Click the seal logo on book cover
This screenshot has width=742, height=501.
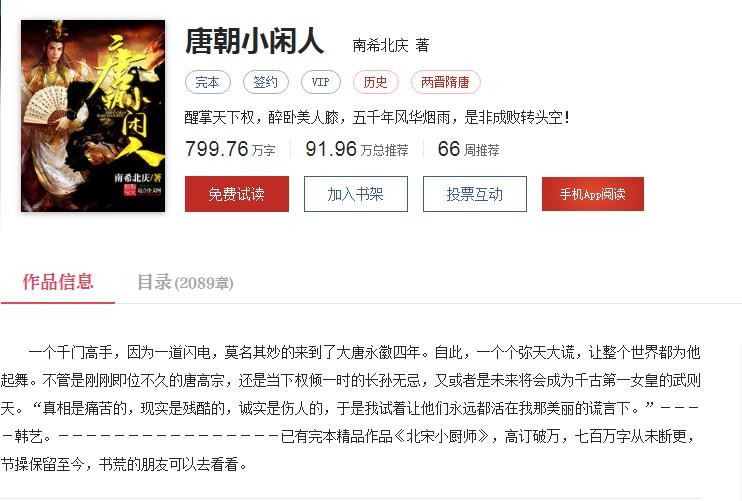(x=130, y=190)
